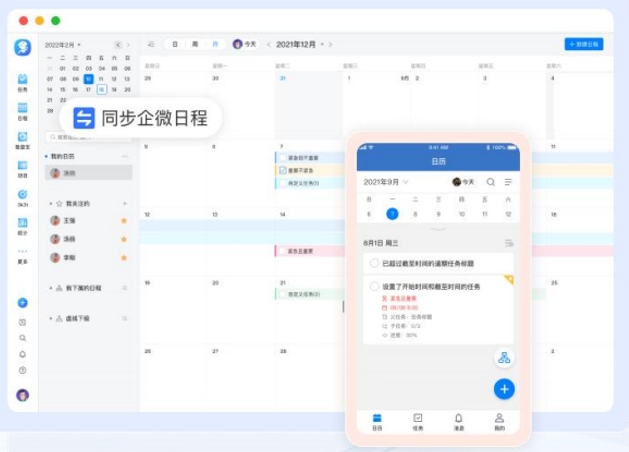Click the blue 新建日程 button

pos(584,44)
